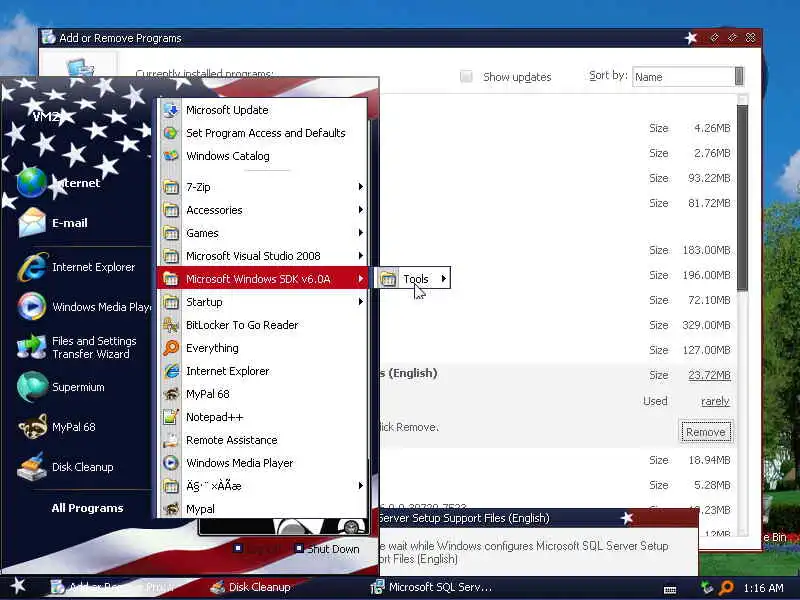
Task: Expand the Startup submenu arrow
Action: point(361,302)
